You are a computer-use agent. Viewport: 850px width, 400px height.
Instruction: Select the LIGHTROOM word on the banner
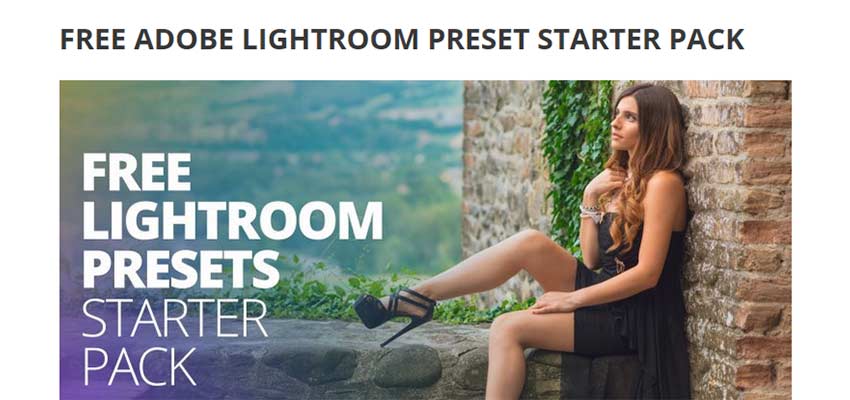pyautogui.click(x=233, y=221)
